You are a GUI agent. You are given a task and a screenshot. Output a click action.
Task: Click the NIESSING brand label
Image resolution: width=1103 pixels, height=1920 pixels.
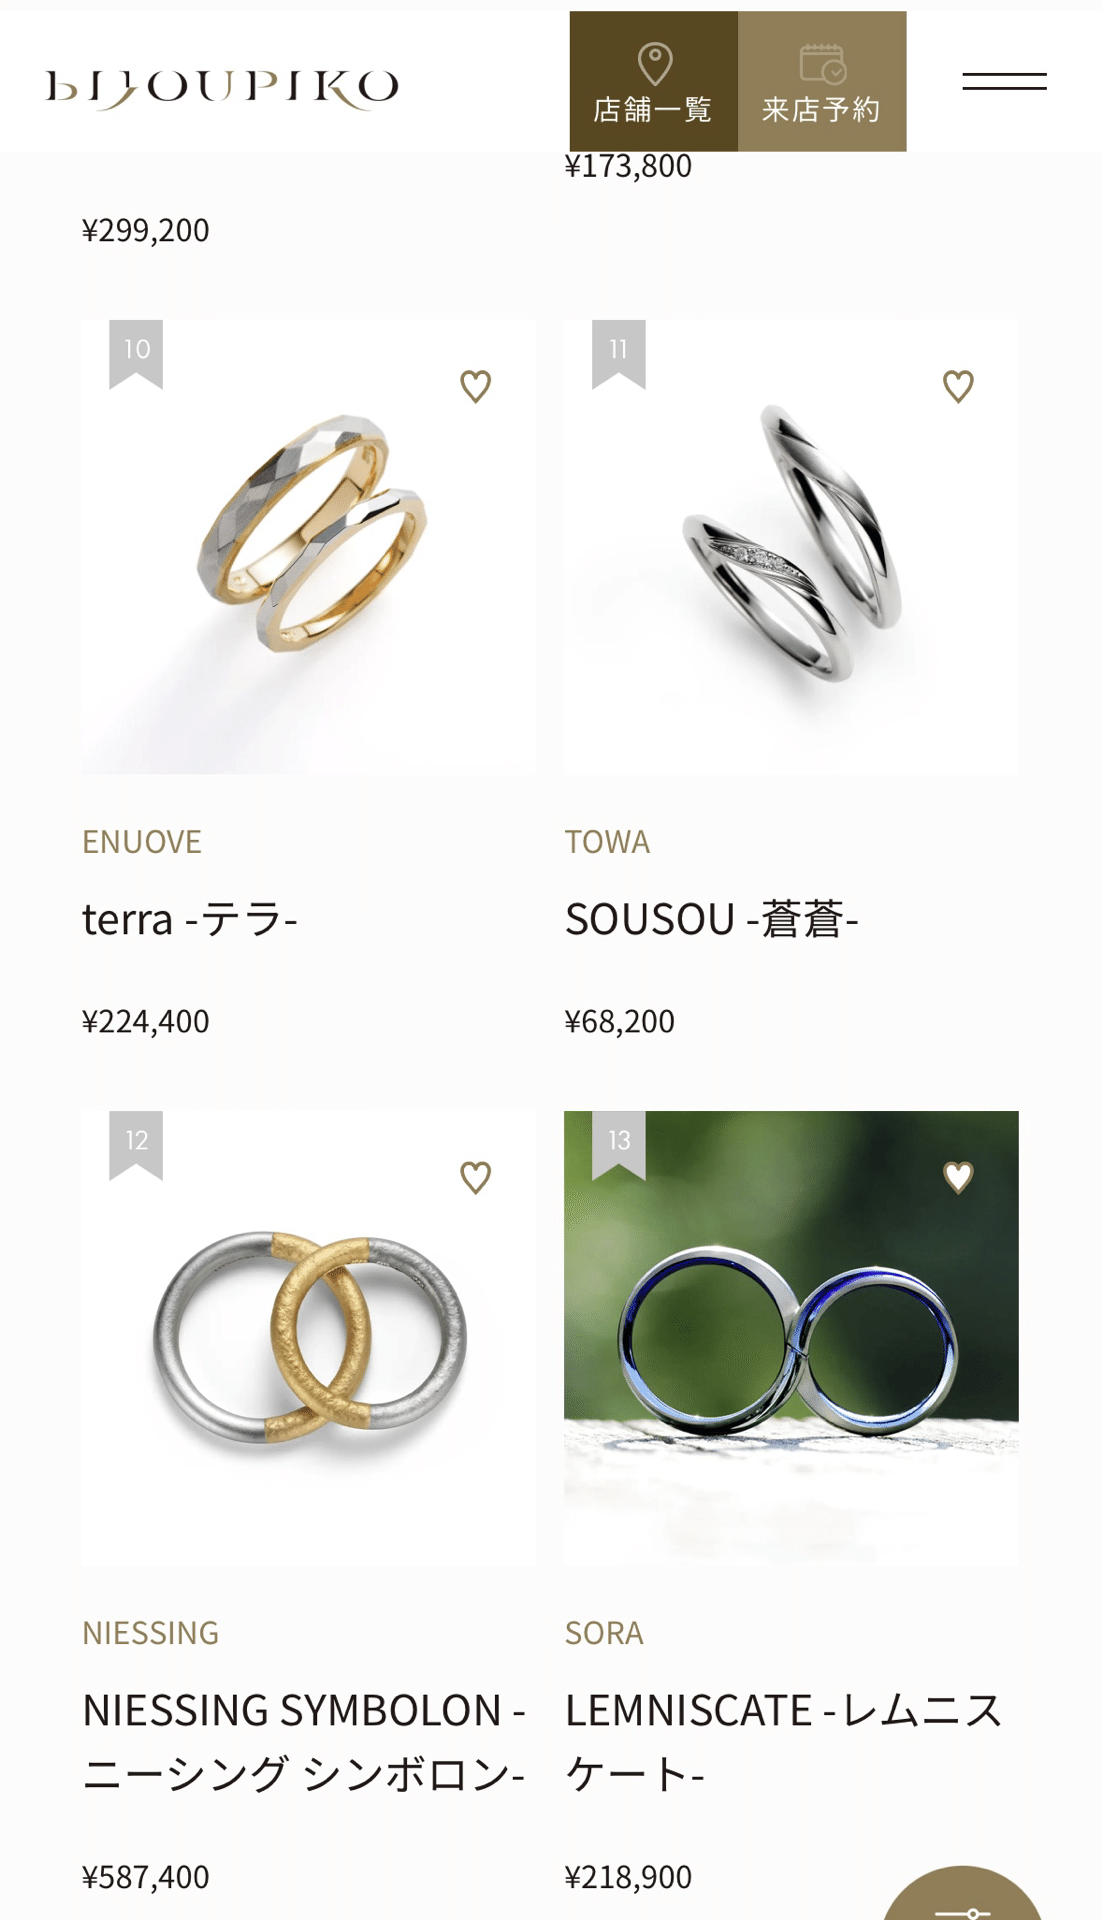pos(151,1633)
